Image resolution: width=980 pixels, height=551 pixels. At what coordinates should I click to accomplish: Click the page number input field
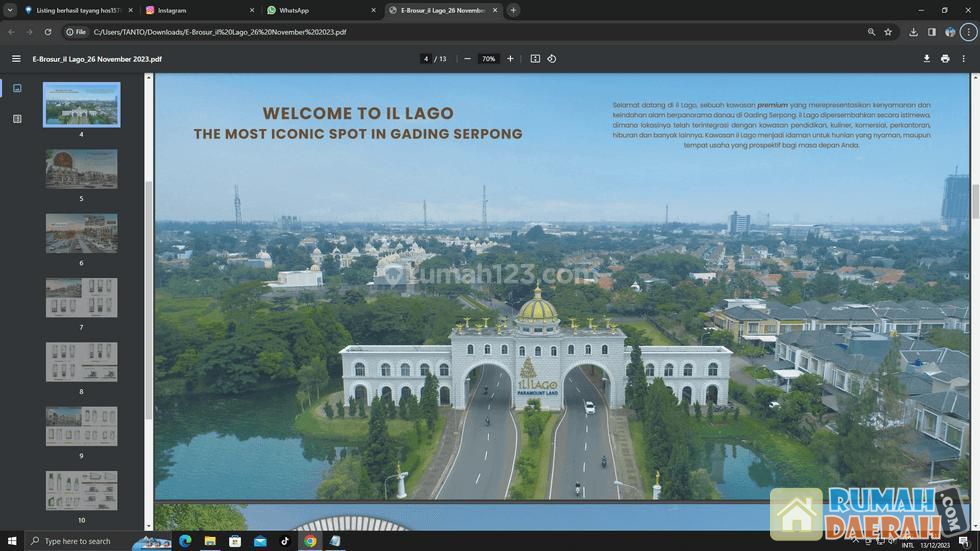click(x=426, y=59)
